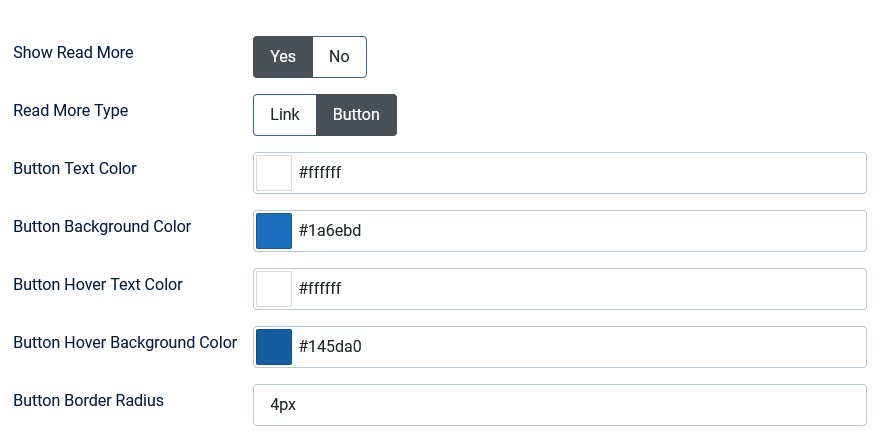Click the Button Hover Text Color label
Image resolution: width=895 pixels, height=448 pixels.
tap(98, 284)
